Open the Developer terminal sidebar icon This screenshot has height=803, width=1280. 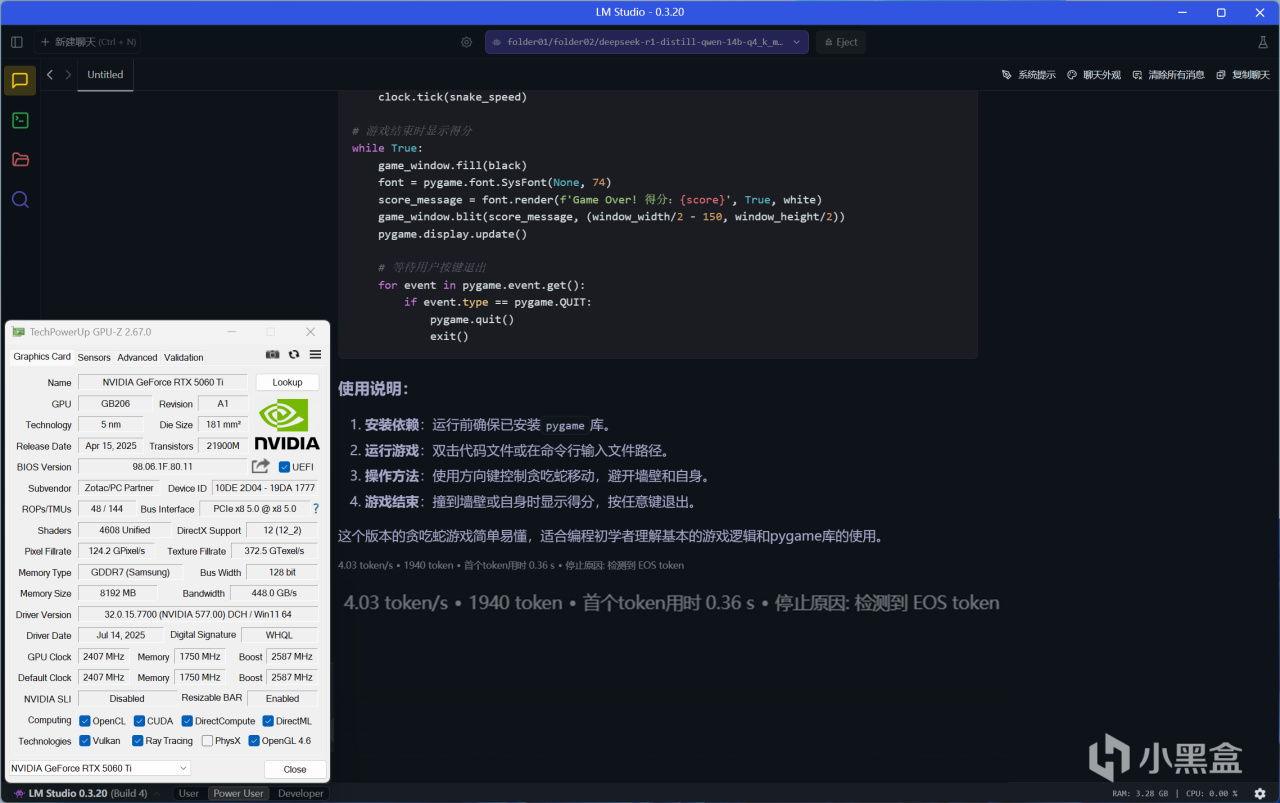[20, 120]
